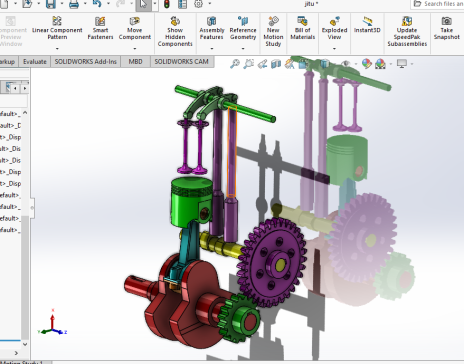Screen dimensions: 464x364
Task: Rebuild the model with the traffic light icon
Action: point(167,4)
